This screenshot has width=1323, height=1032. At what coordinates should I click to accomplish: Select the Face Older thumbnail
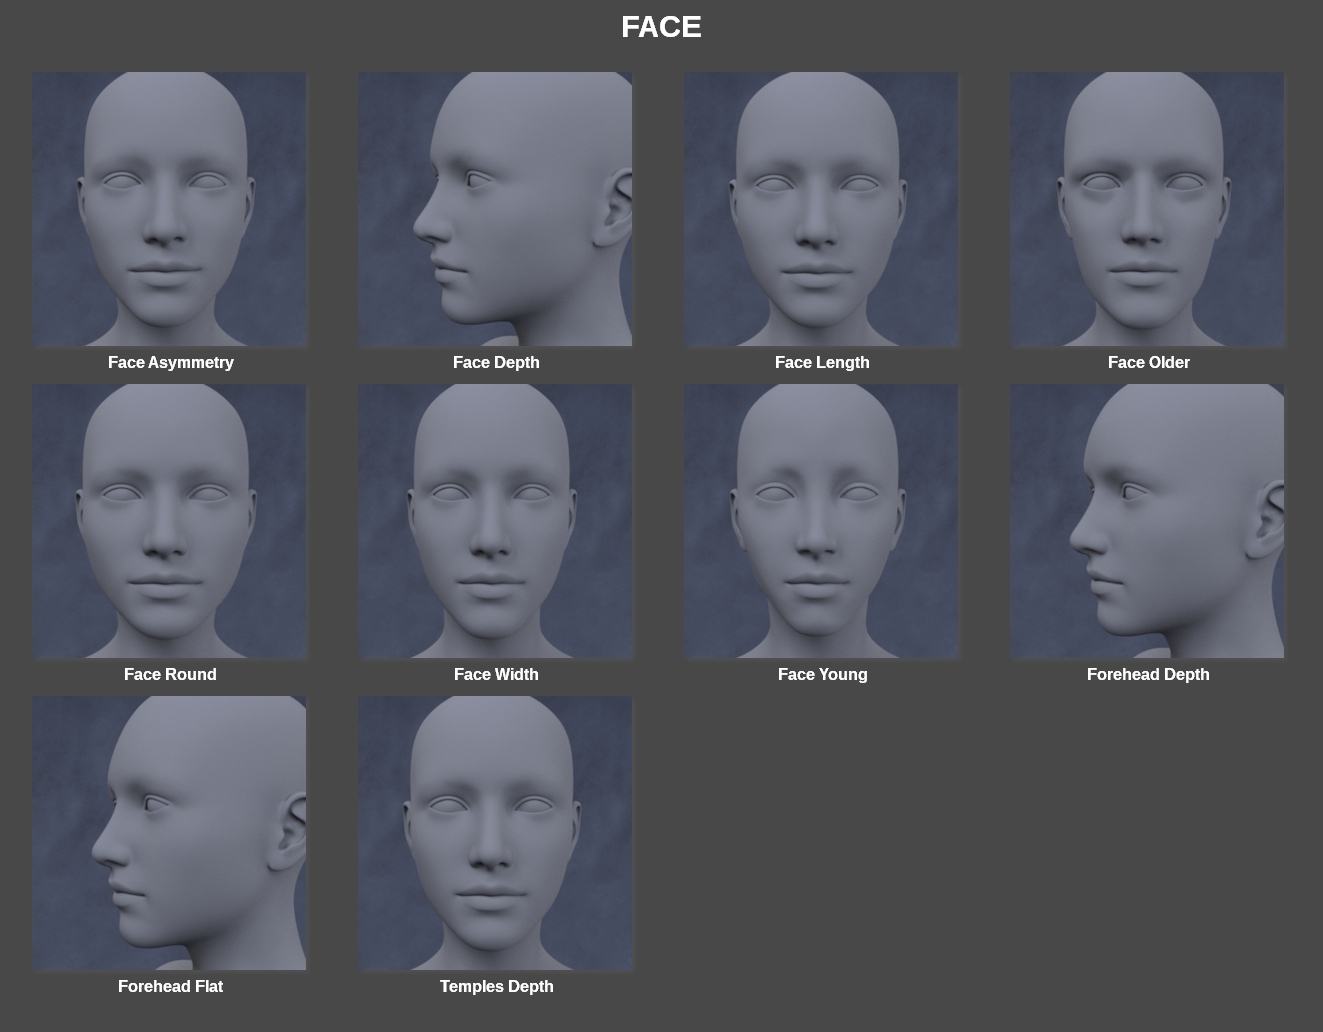point(1147,209)
